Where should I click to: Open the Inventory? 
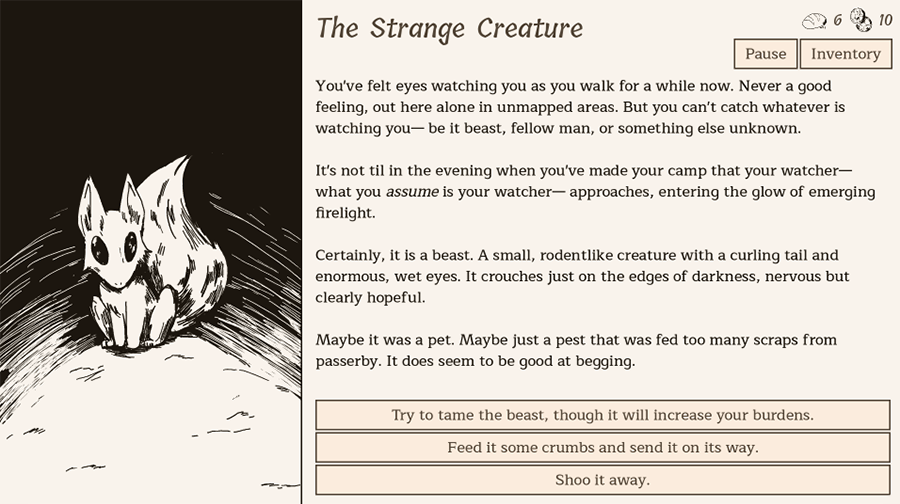[845, 54]
